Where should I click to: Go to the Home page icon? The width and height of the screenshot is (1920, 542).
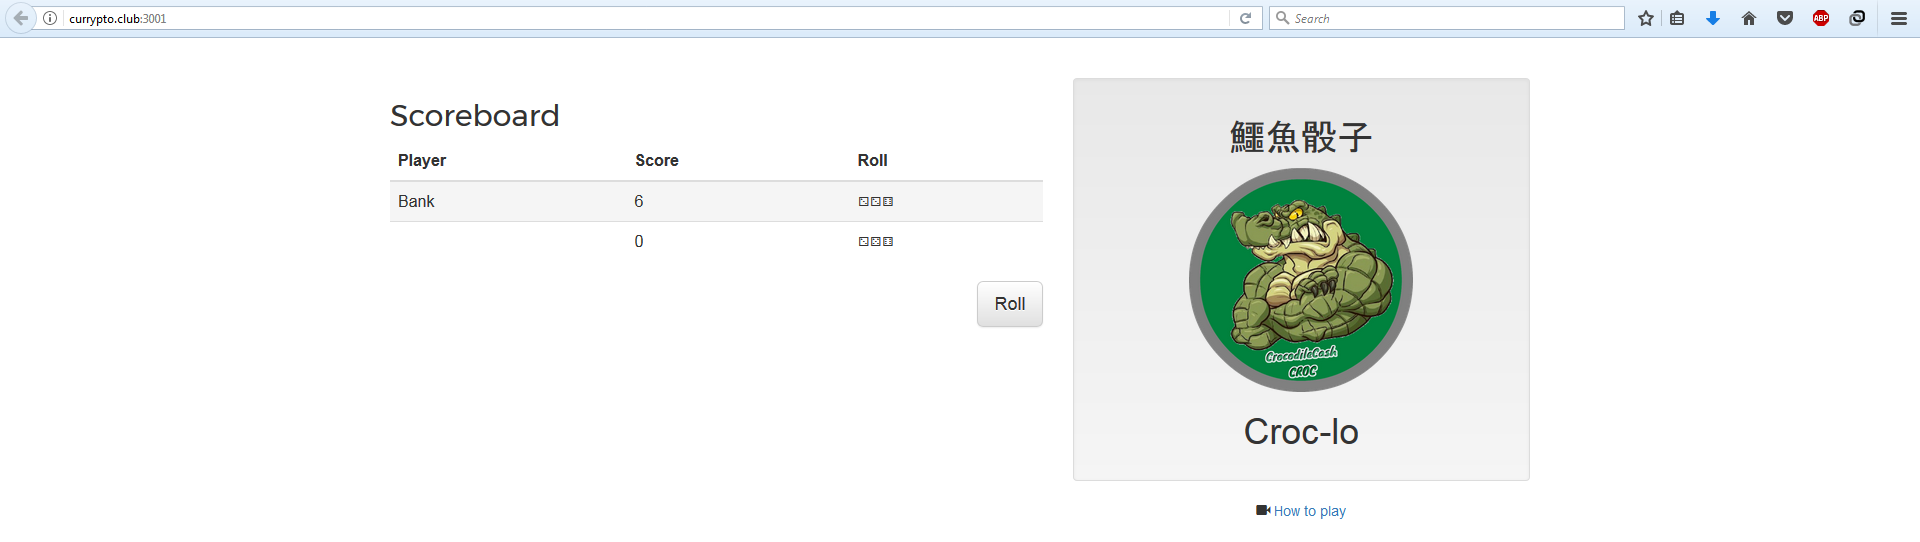point(1749,18)
